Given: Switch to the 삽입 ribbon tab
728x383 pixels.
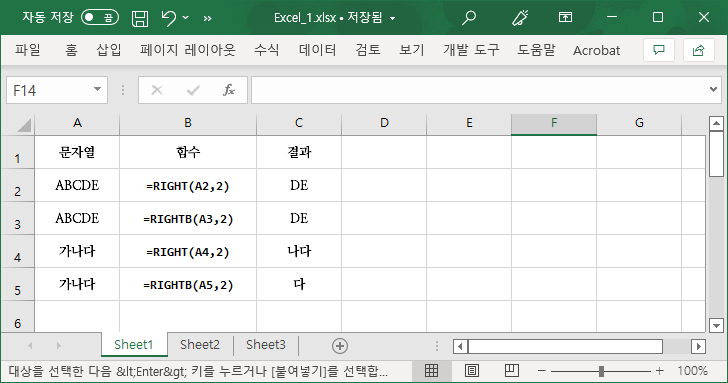Looking at the screenshot, I should [x=109, y=50].
